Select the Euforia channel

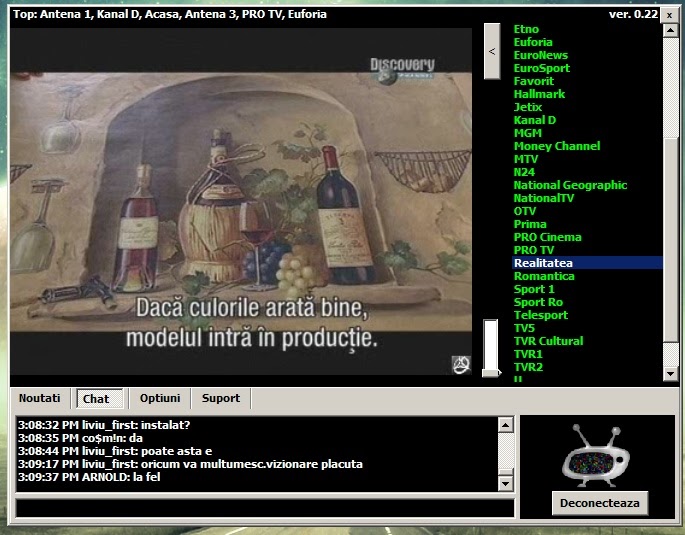[533, 42]
